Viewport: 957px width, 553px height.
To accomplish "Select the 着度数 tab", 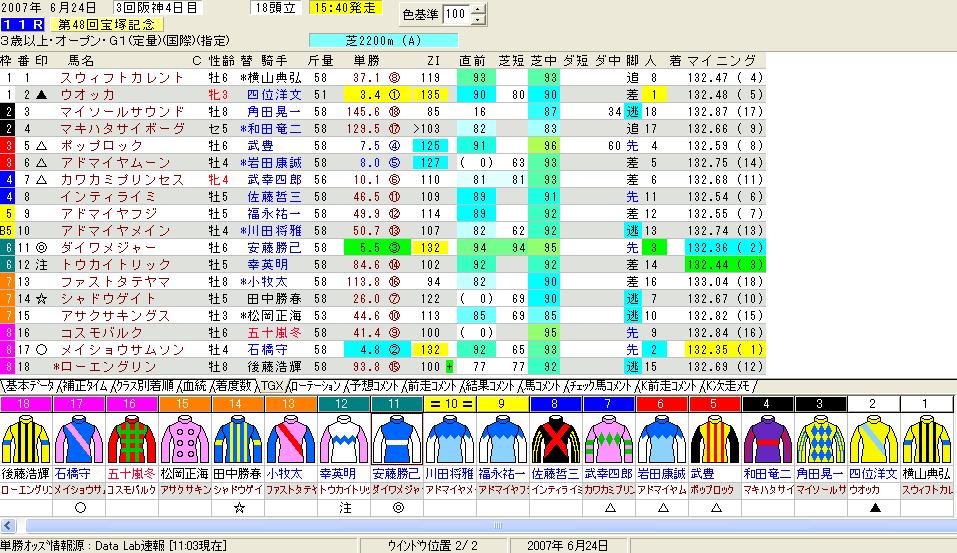I will (233, 386).
